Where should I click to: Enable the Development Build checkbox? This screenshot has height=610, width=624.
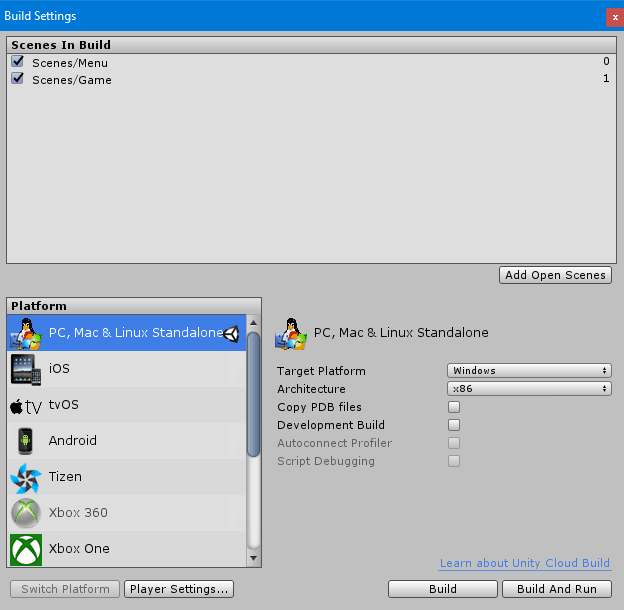(x=454, y=425)
